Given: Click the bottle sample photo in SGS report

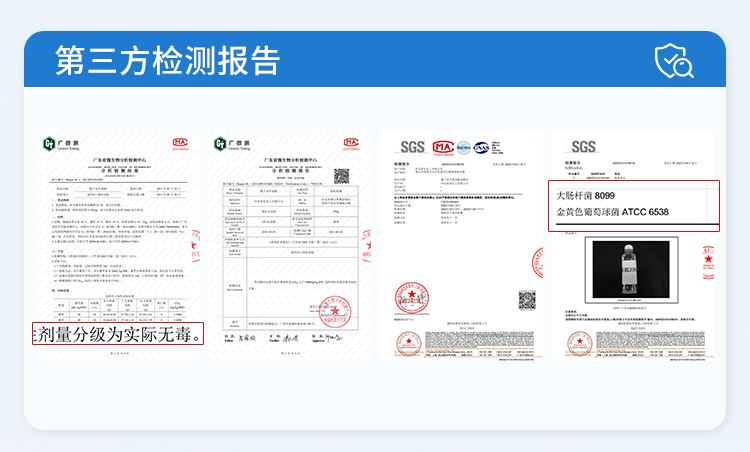Looking at the screenshot, I should click(631, 270).
